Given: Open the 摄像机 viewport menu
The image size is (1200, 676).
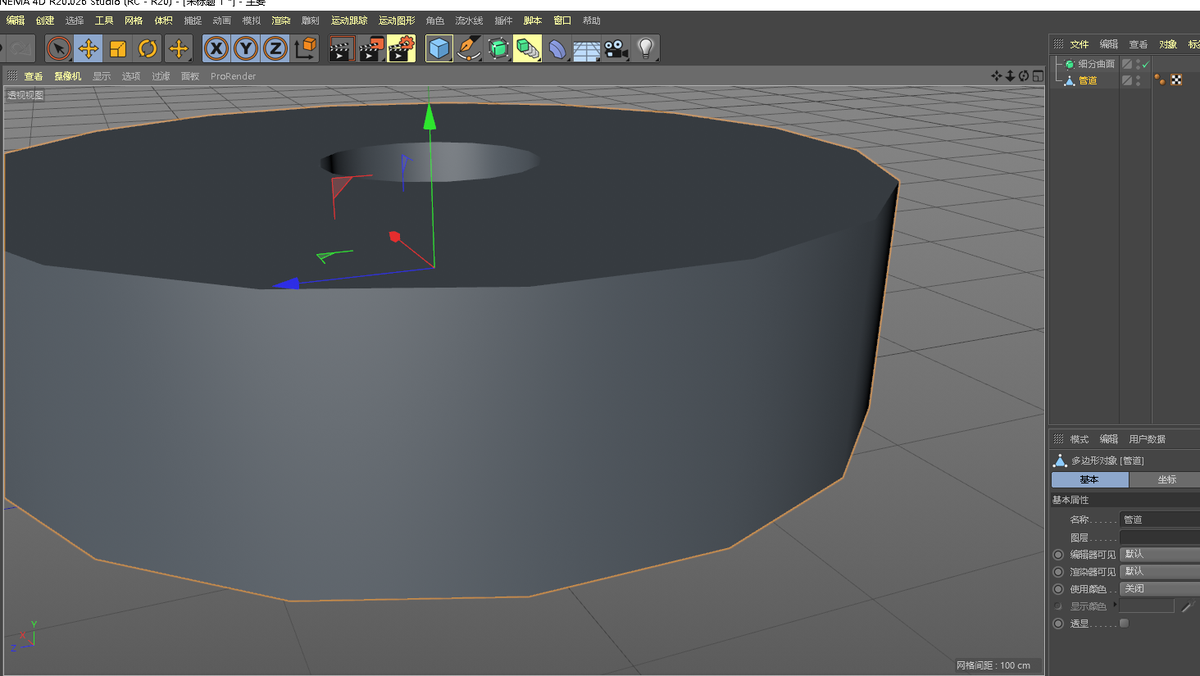Looking at the screenshot, I should [x=68, y=76].
